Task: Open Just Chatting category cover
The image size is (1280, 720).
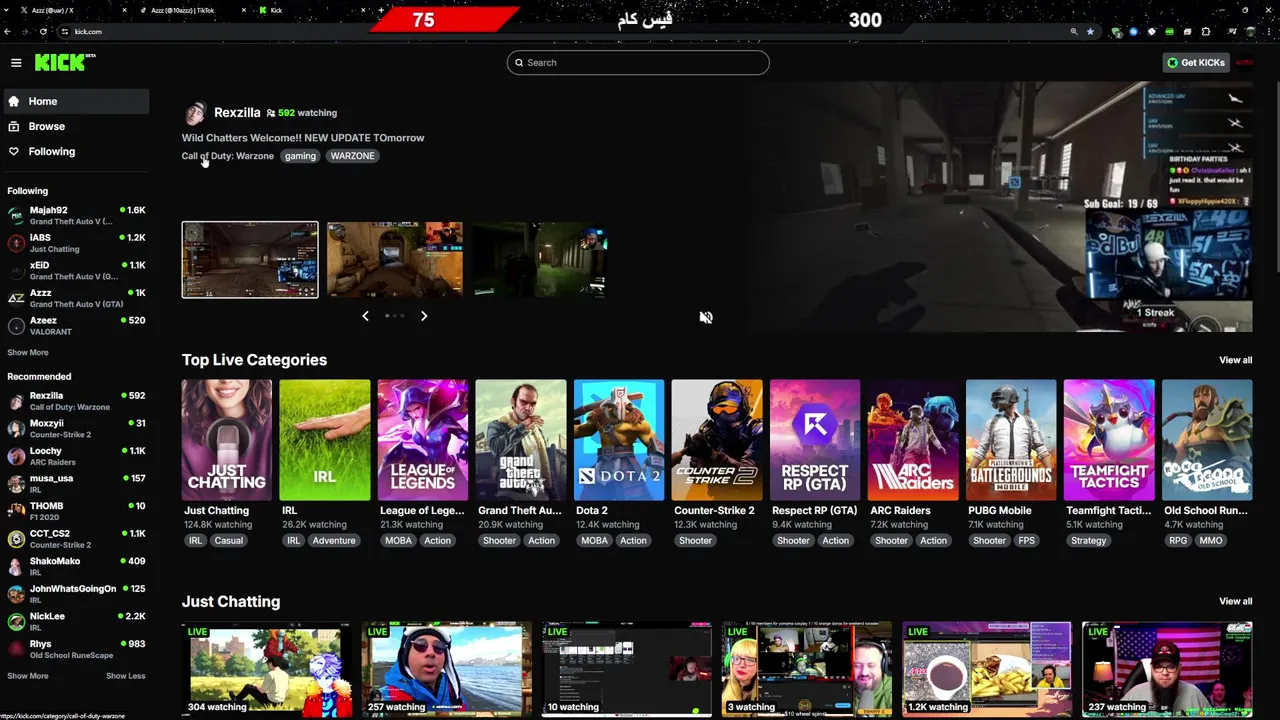Action: click(227, 440)
